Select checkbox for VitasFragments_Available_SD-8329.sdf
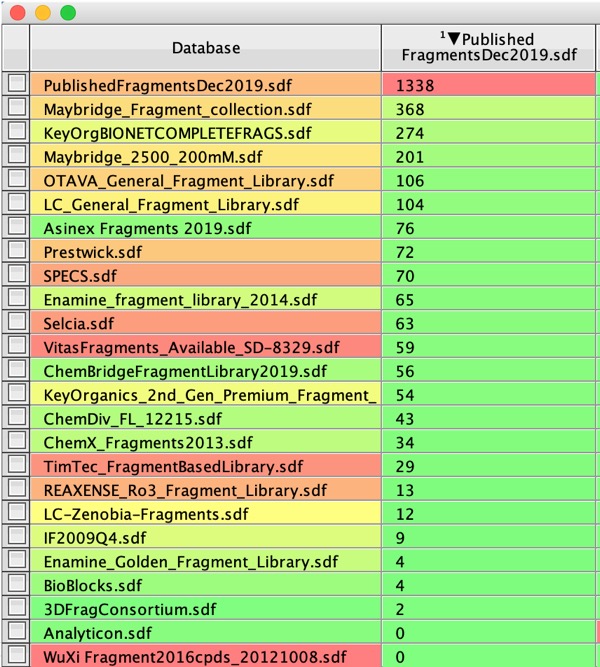The image size is (600, 667). (17, 345)
